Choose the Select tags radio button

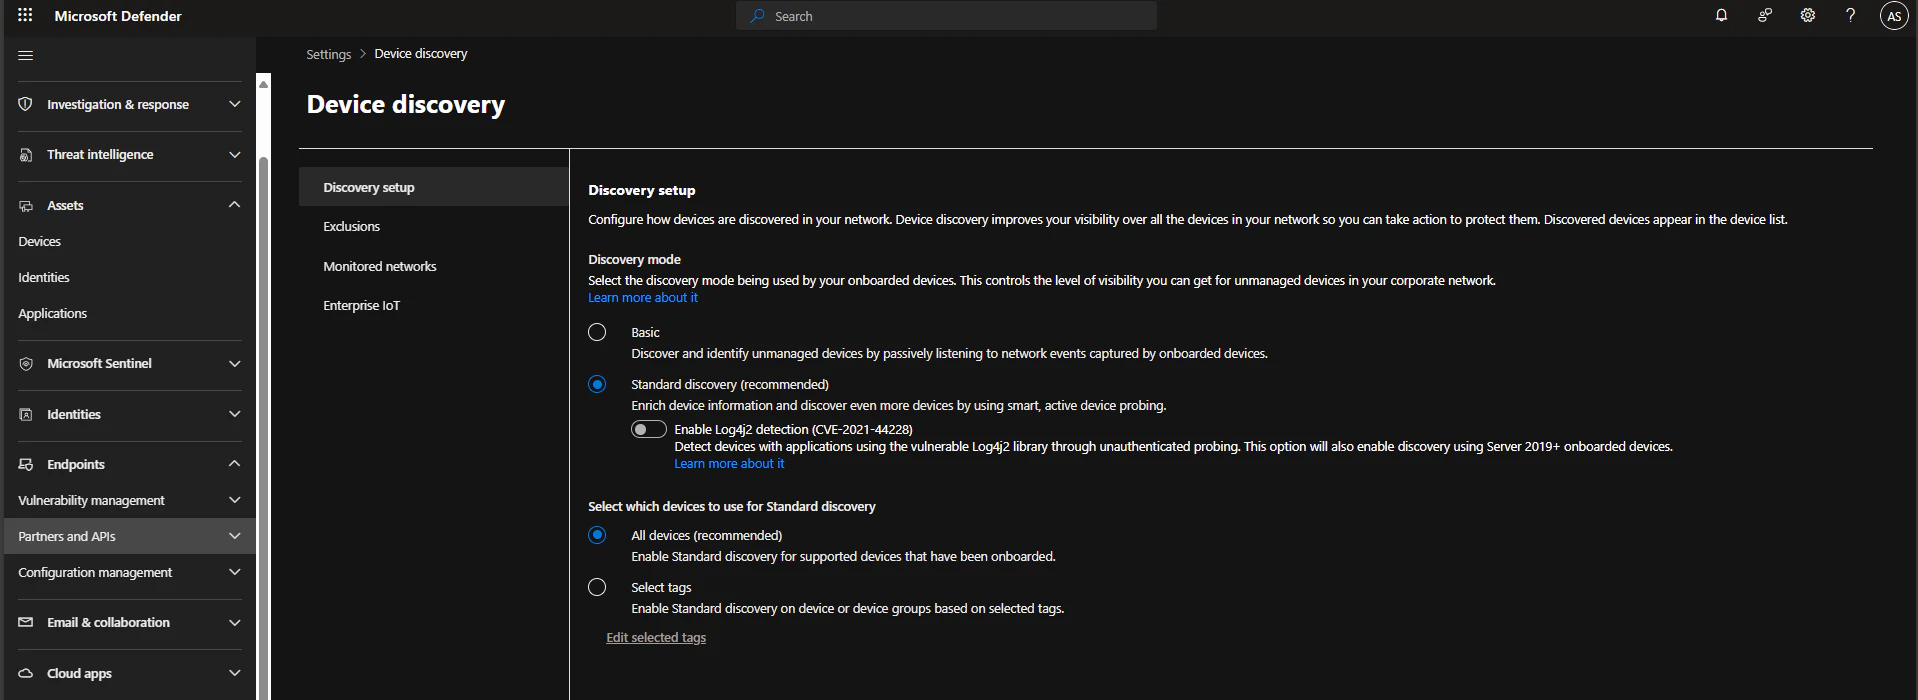coord(597,587)
